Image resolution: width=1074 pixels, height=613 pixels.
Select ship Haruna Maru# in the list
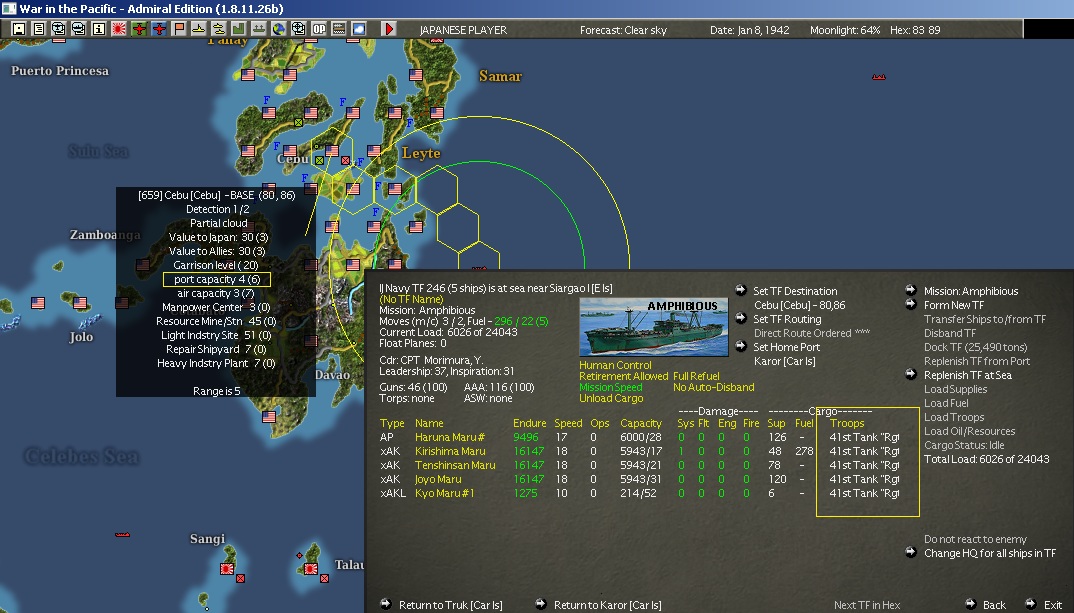pyautogui.click(x=450, y=437)
